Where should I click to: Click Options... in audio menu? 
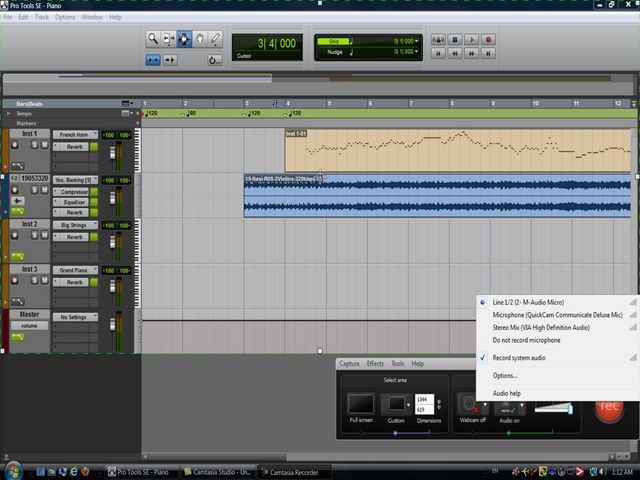coord(505,375)
